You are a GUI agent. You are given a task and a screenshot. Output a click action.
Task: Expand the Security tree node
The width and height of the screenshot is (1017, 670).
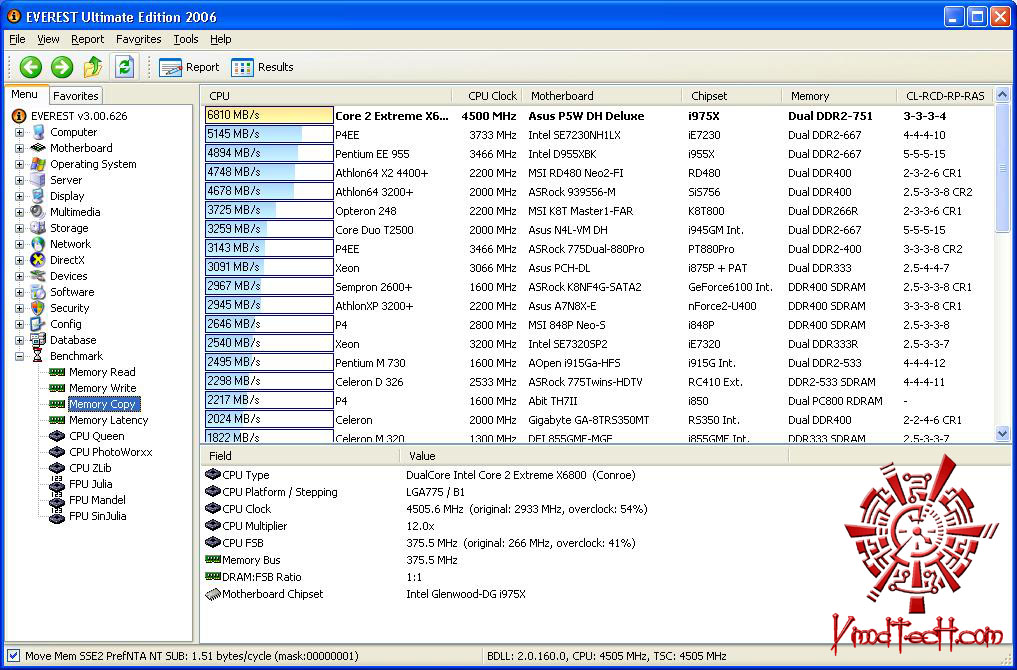coord(19,308)
